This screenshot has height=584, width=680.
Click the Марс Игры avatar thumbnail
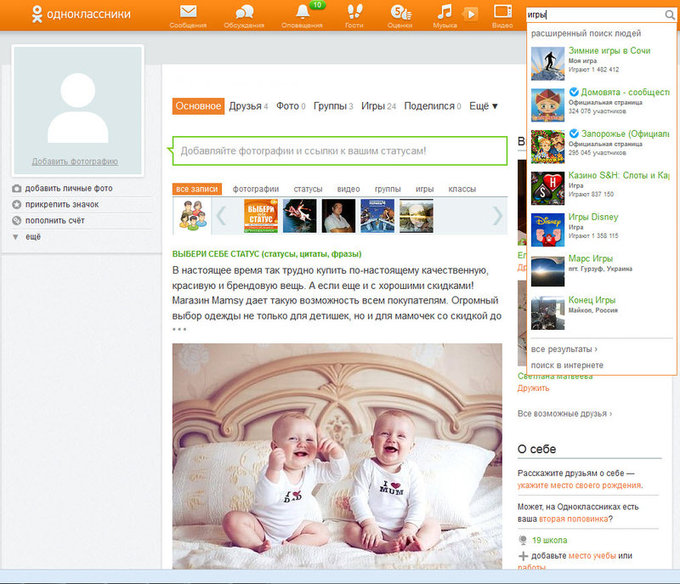coord(548,271)
